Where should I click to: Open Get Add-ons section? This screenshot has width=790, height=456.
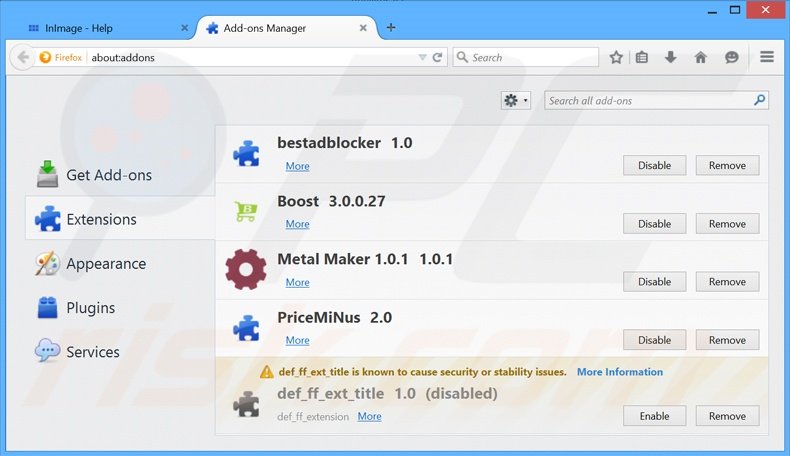tap(120, 175)
